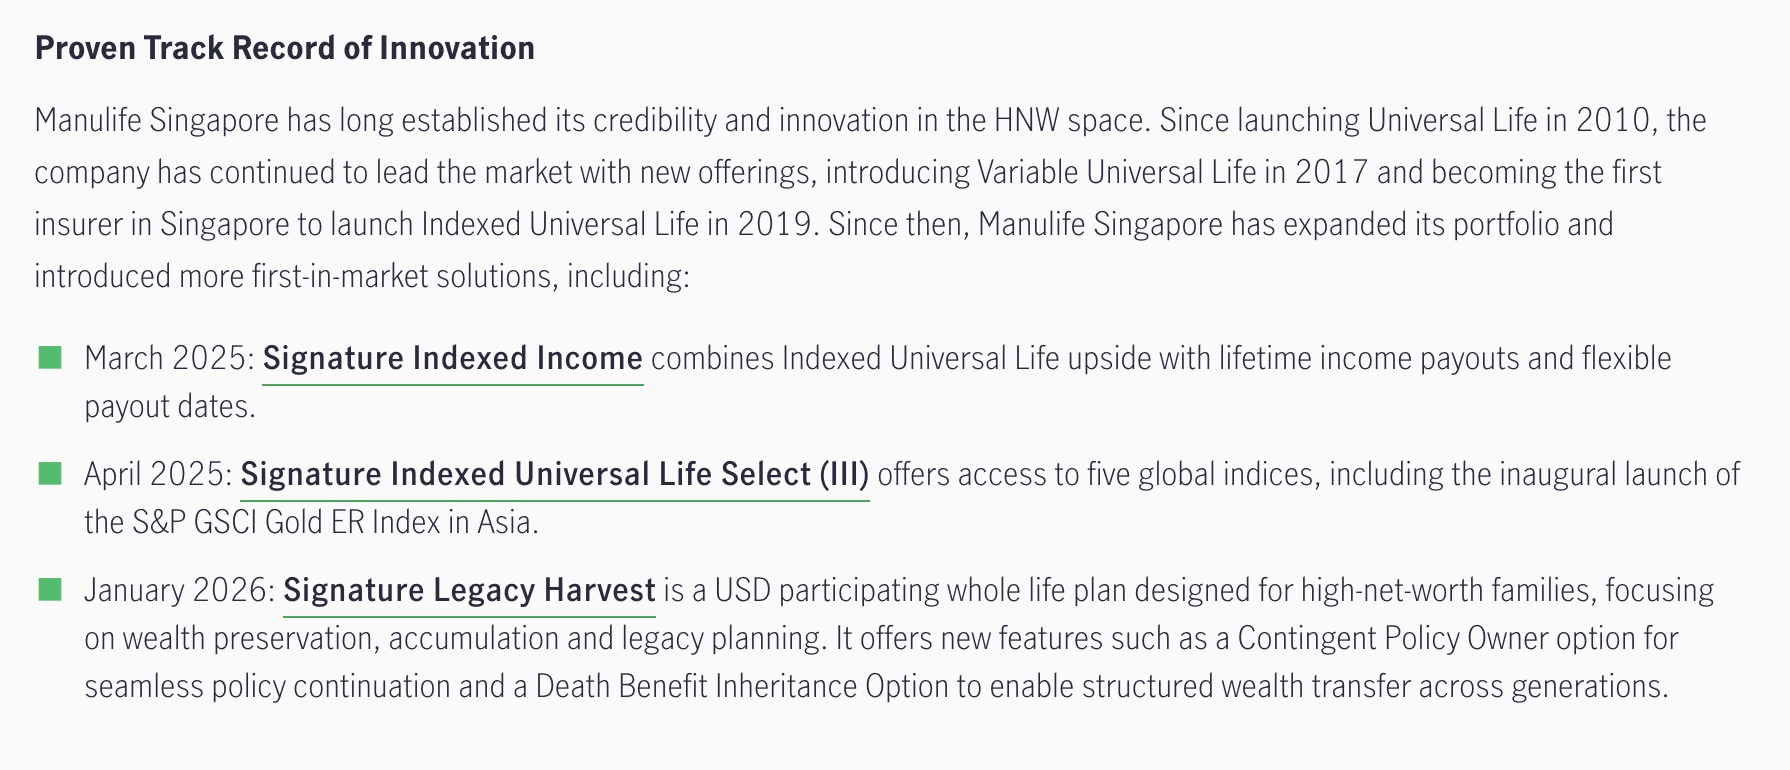1790x770 pixels.
Task: Click green bullet square beside January 2026
Action: click(x=49, y=589)
